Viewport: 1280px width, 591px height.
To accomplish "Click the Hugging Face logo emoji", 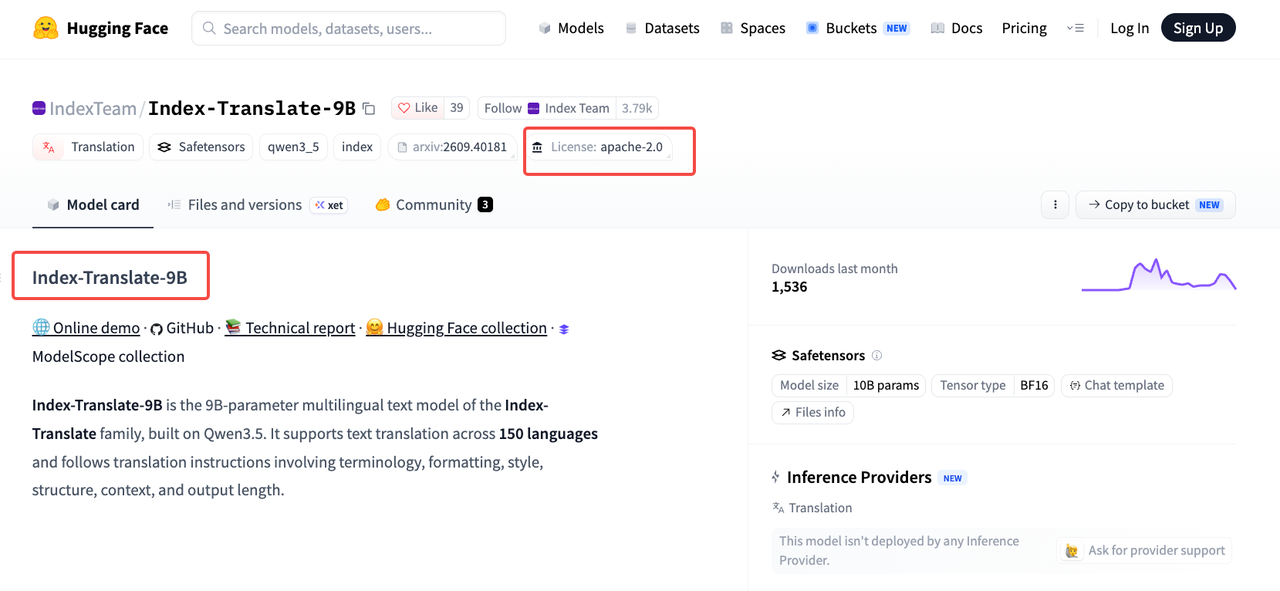I will click(45, 28).
